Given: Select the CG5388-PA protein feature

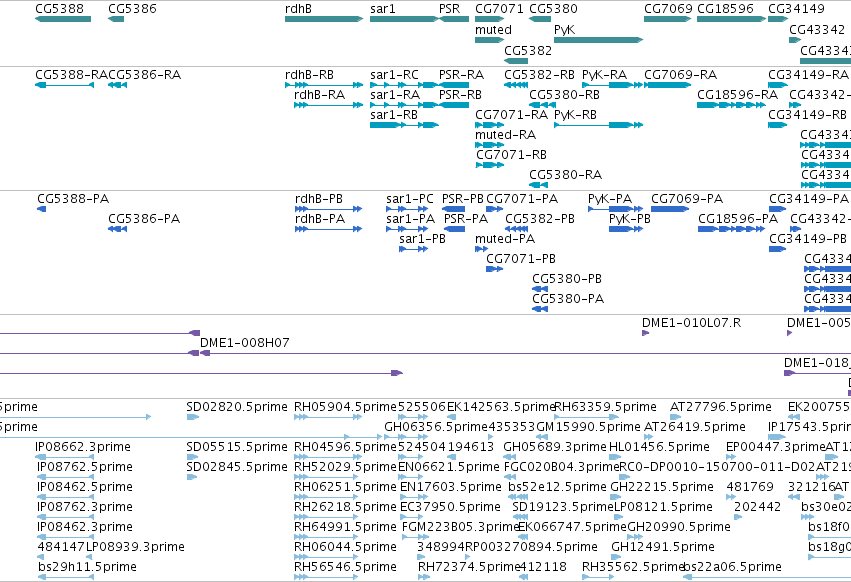Looking at the screenshot, I should pyautogui.click(x=42, y=209).
